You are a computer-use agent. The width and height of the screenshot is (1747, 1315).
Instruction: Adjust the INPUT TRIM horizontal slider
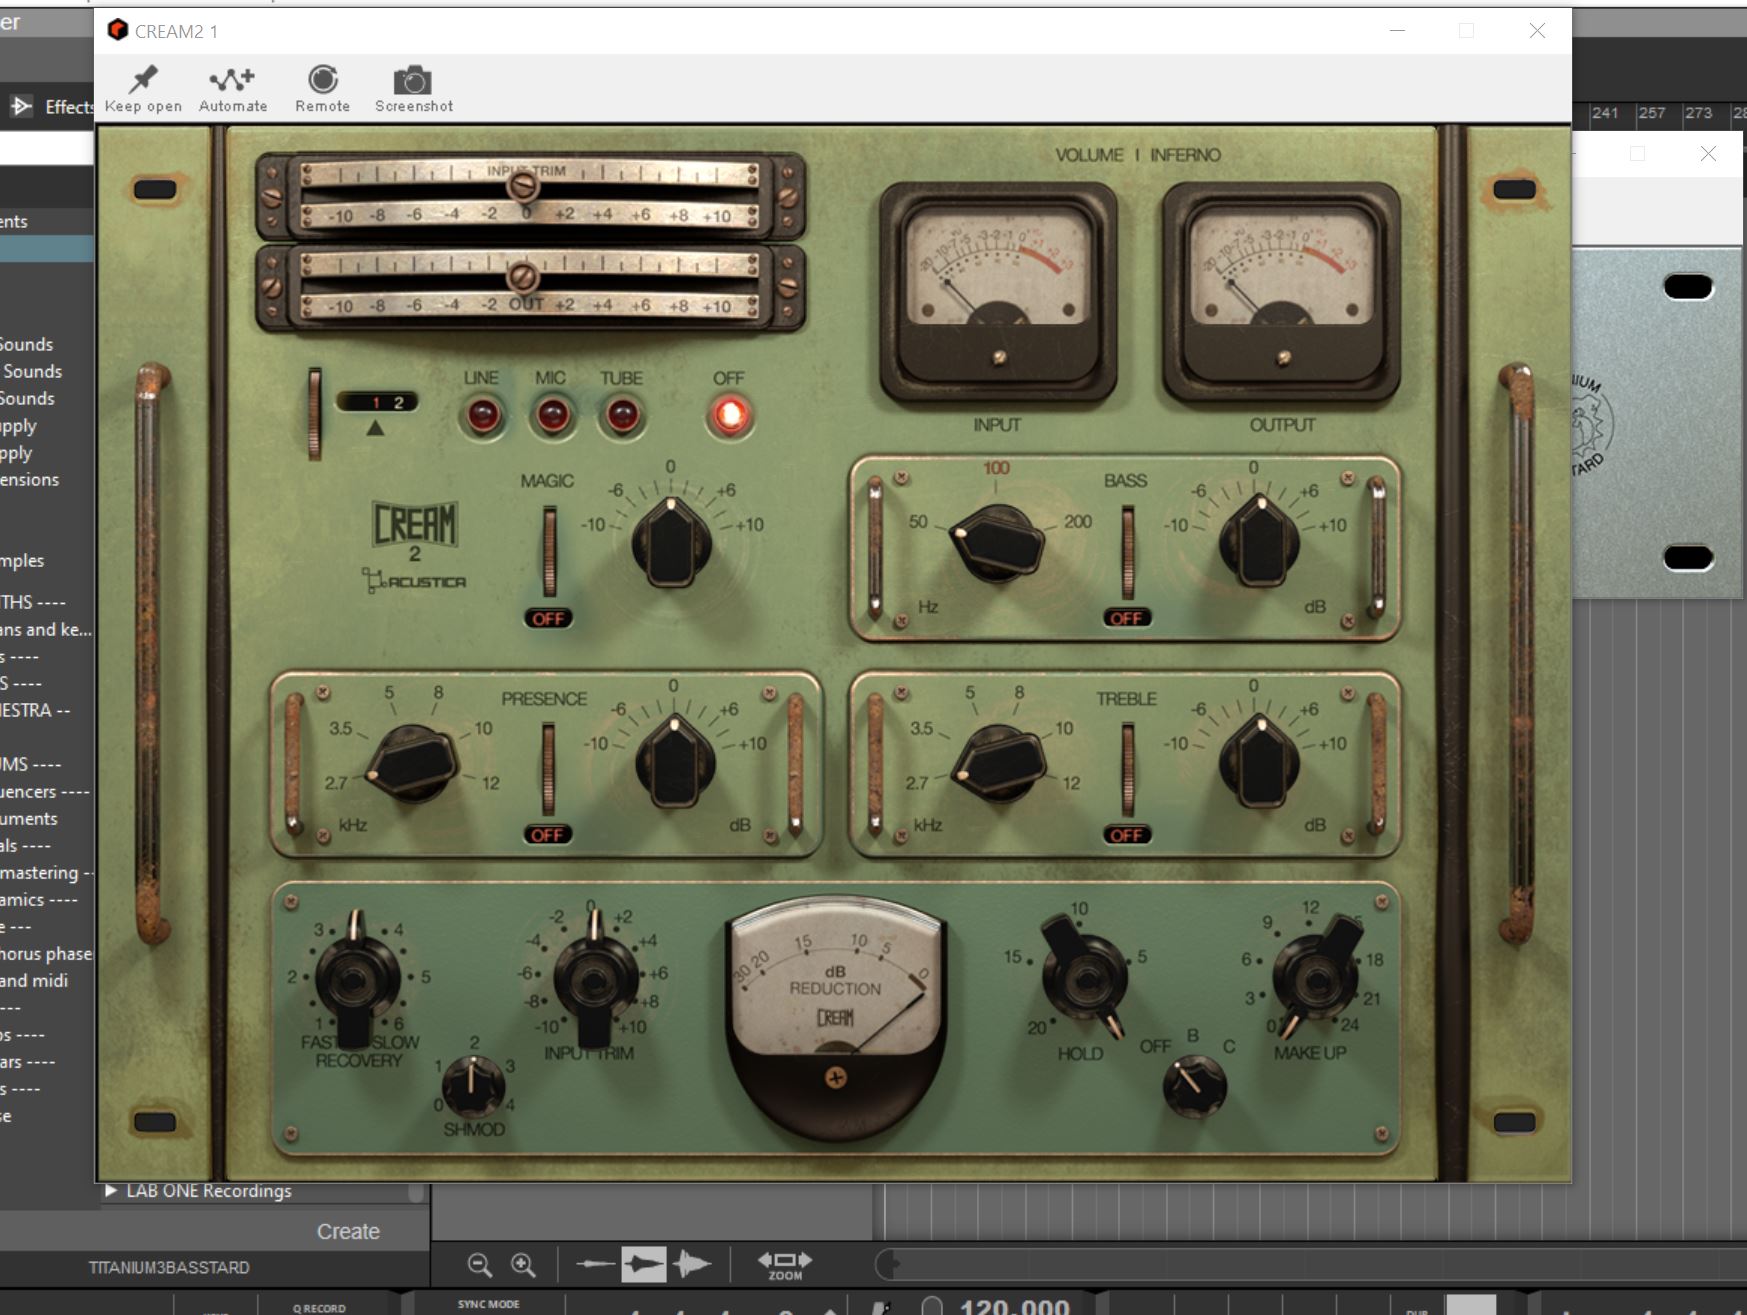(522, 185)
